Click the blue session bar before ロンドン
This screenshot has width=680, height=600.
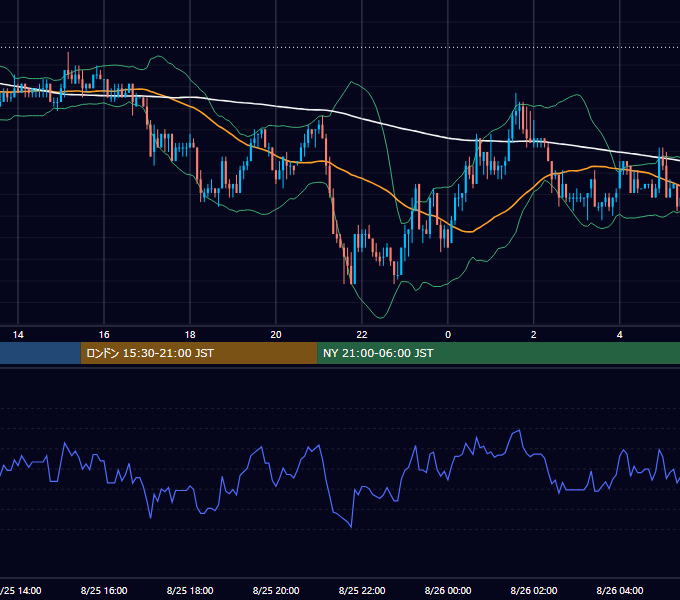(x=40, y=353)
